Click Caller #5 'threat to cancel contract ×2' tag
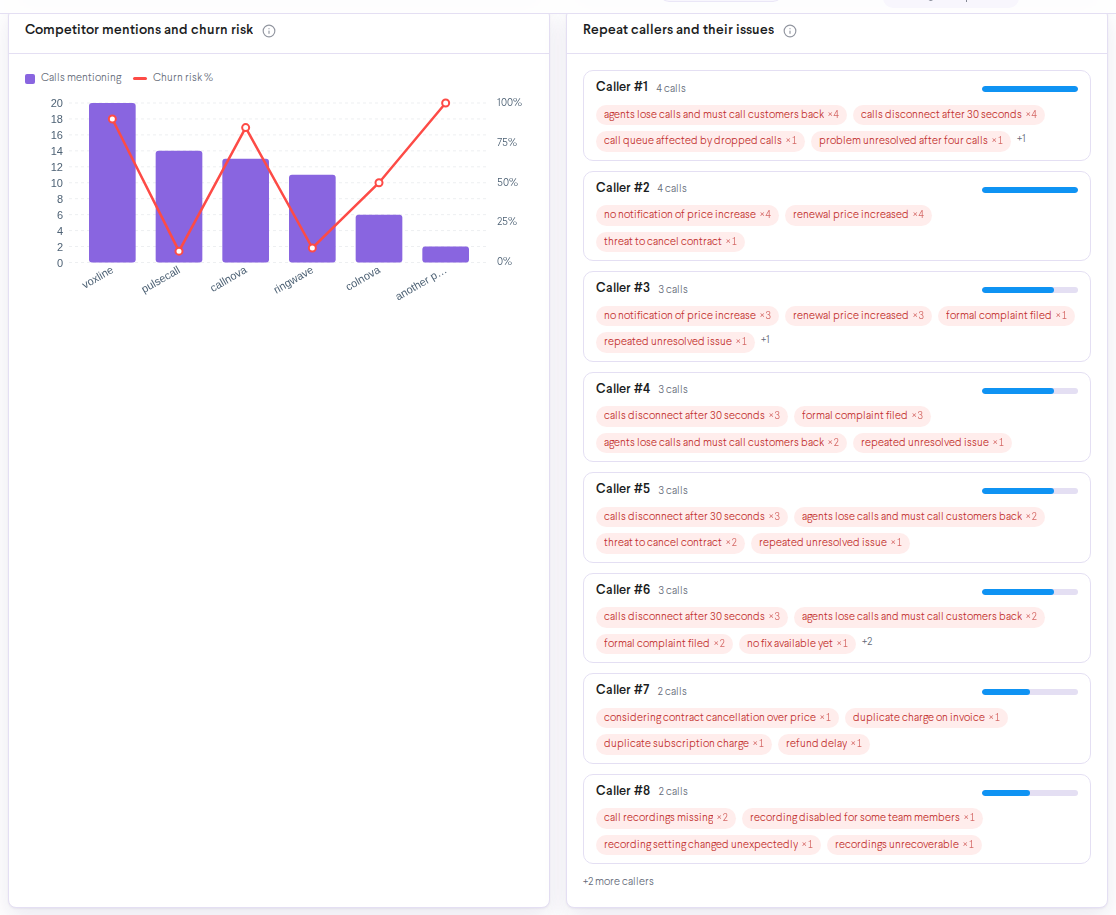 point(670,543)
